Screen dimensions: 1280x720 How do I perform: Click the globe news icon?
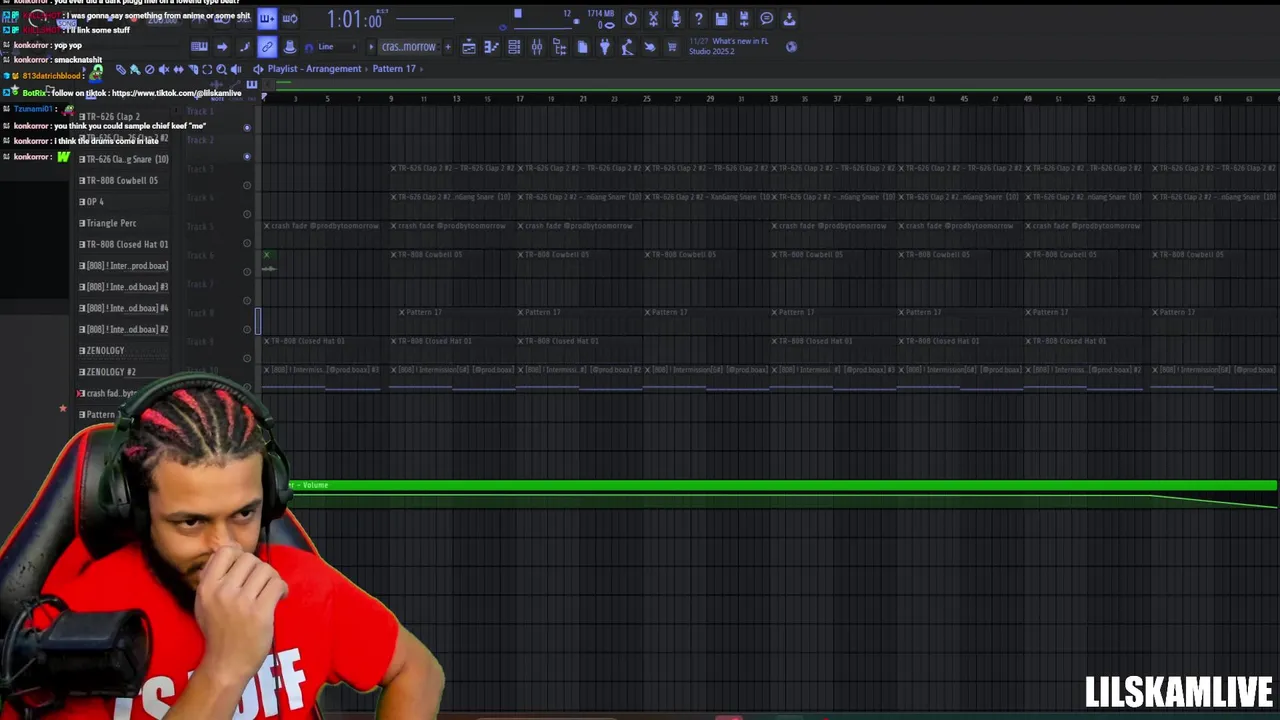[x=791, y=47]
